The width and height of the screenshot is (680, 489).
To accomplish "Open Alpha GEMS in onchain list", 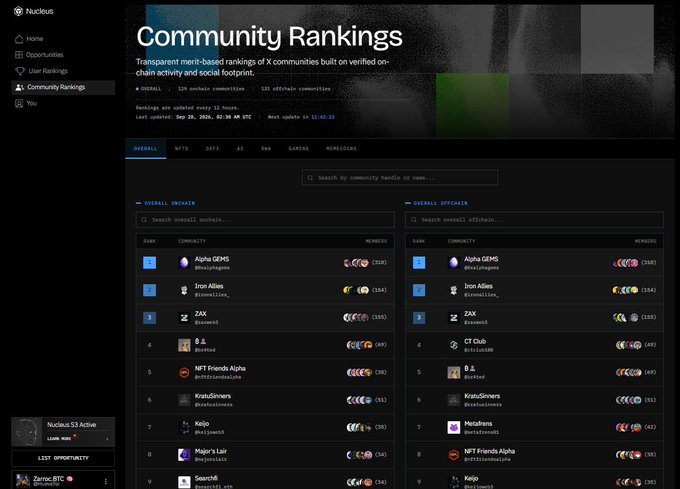I will (265, 263).
